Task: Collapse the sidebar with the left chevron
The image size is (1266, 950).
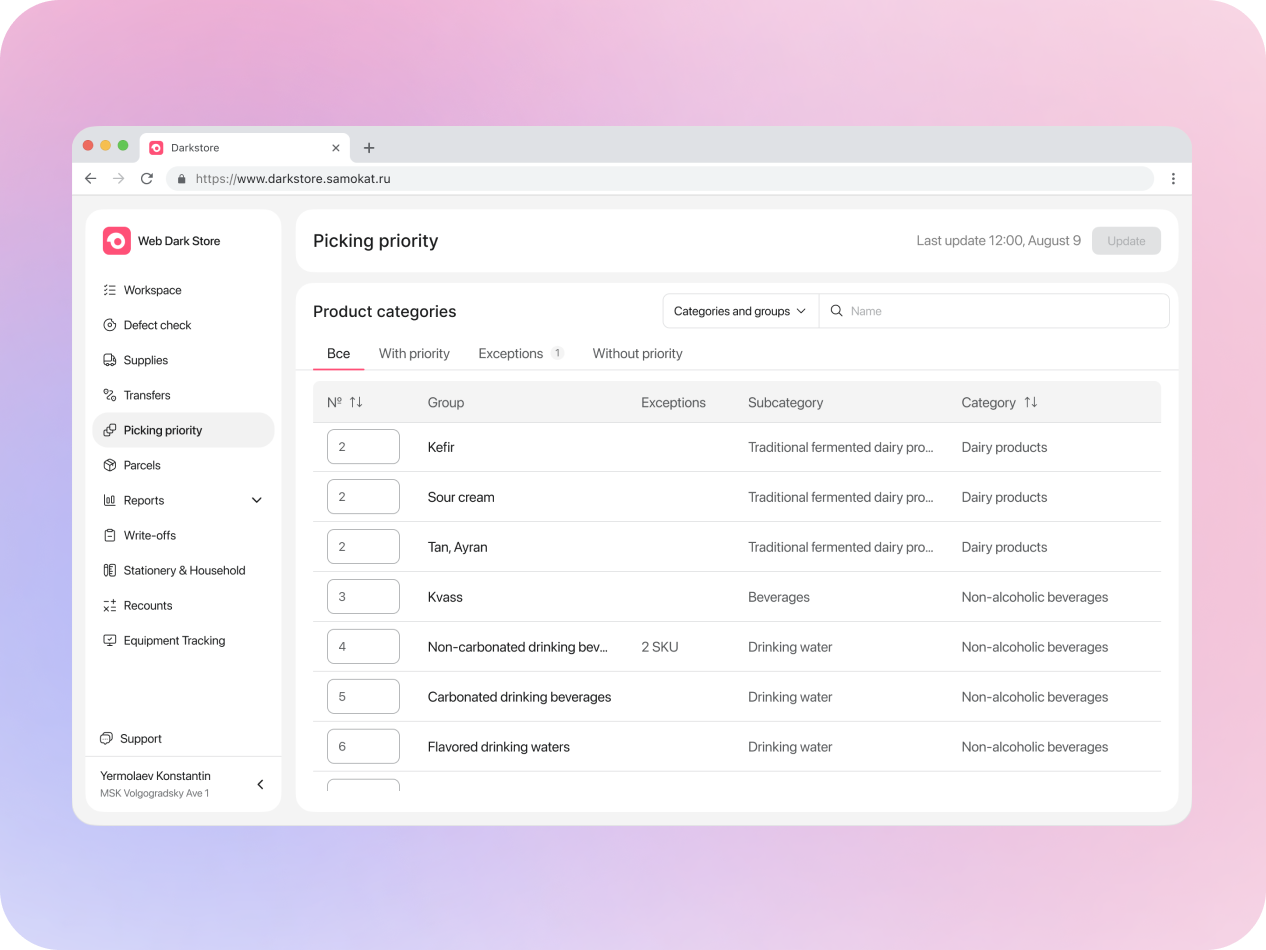Action: tap(260, 785)
